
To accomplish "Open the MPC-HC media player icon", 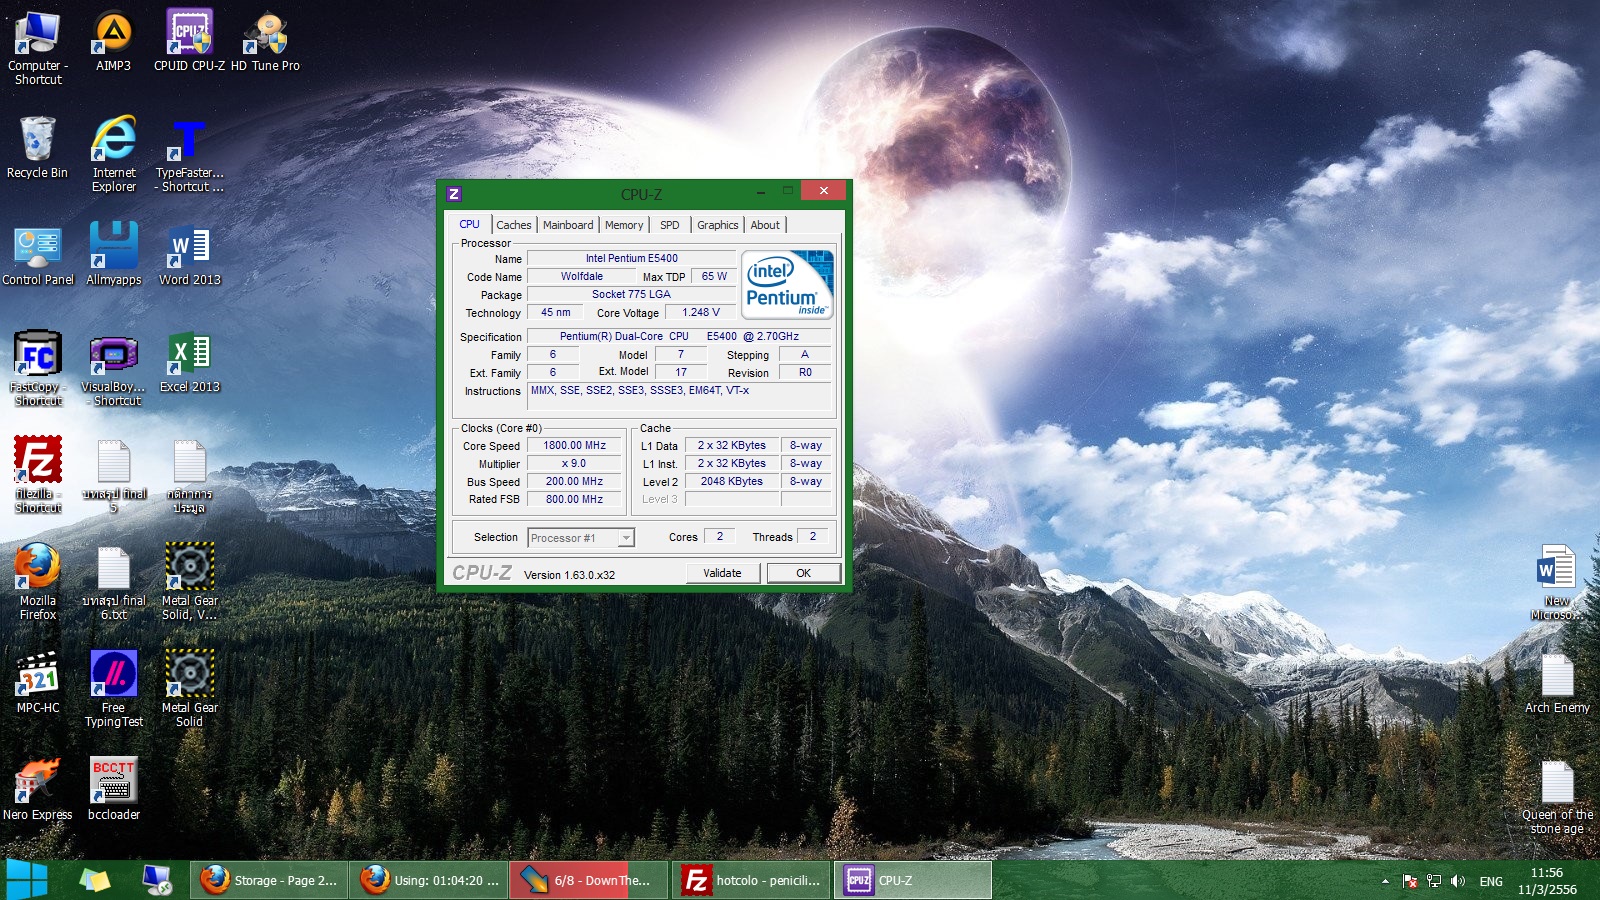I will pos(38,683).
